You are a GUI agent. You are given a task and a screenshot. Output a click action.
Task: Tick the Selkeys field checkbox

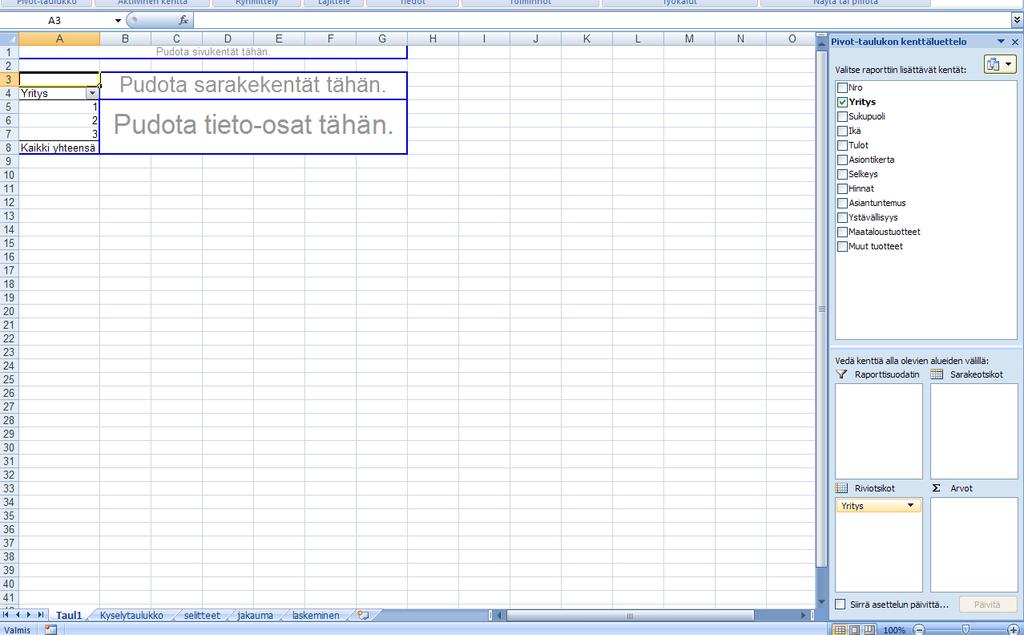pyautogui.click(x=842, y=174)
